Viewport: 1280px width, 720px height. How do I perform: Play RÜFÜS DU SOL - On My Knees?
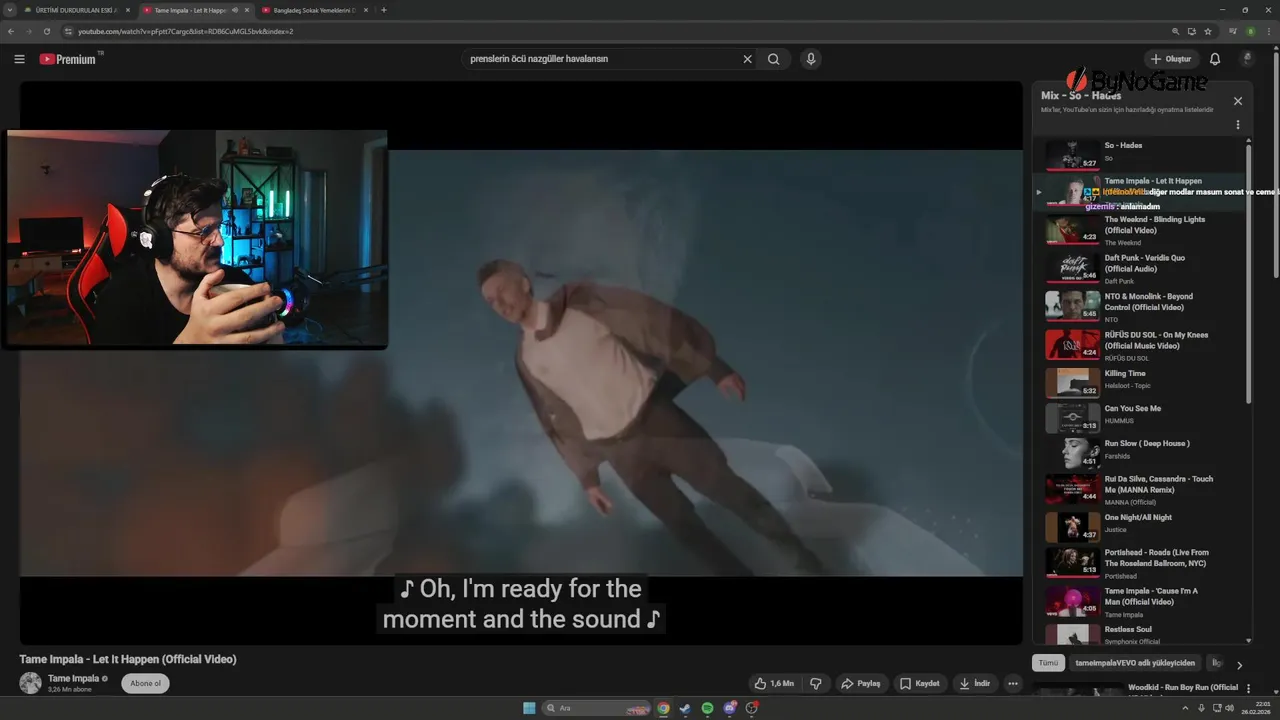(1140, 345)
